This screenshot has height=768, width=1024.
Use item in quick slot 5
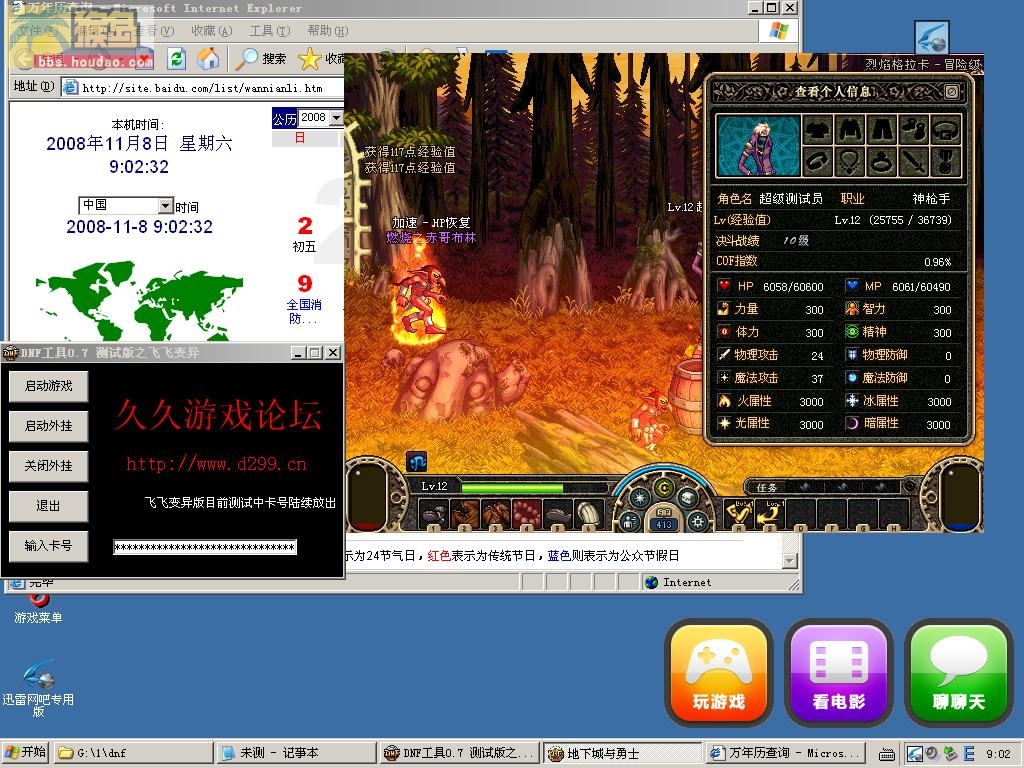tap(558, 513)
